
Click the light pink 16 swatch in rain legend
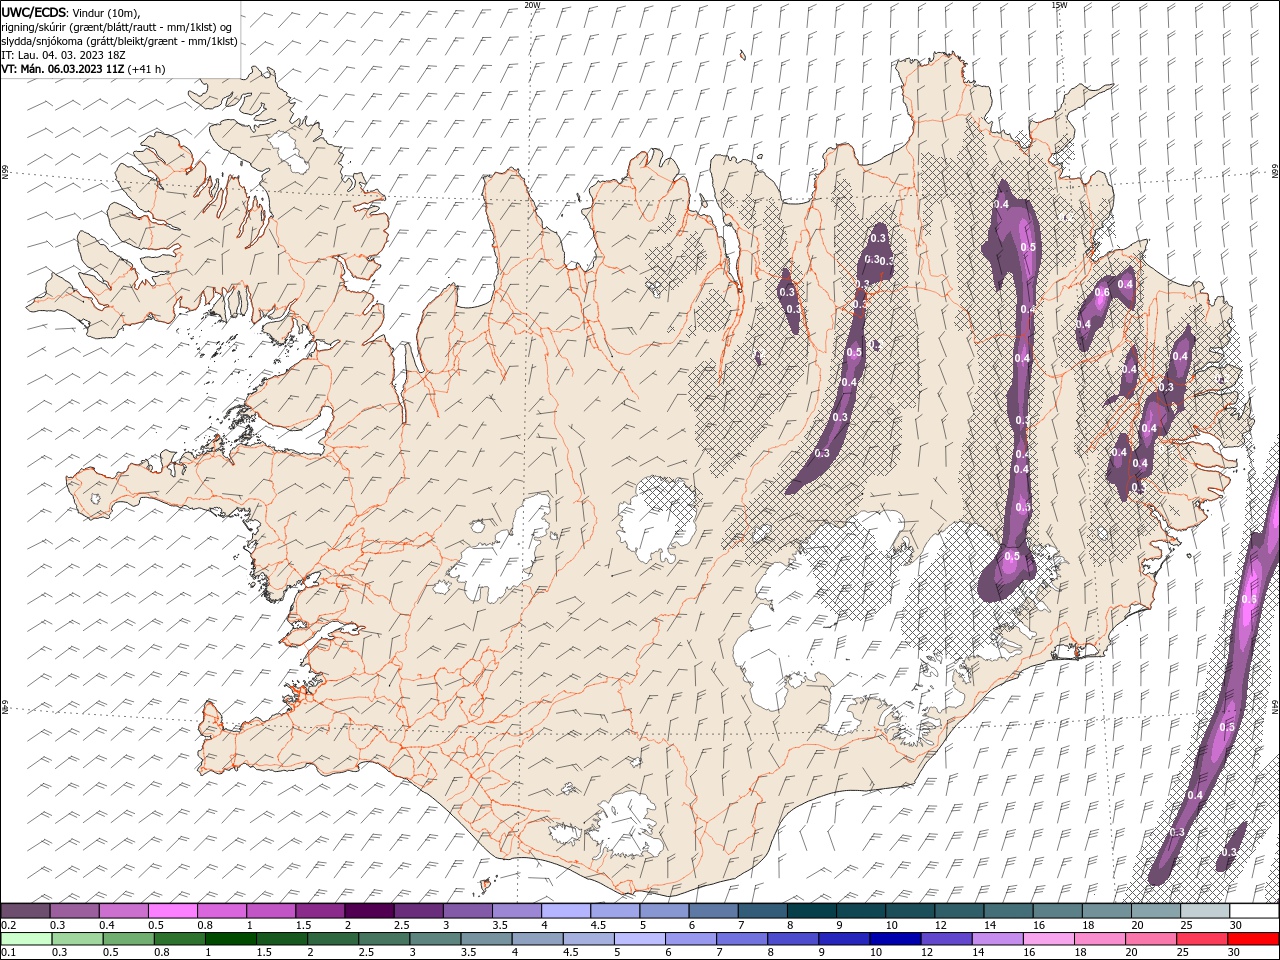tap(1048, 939)
